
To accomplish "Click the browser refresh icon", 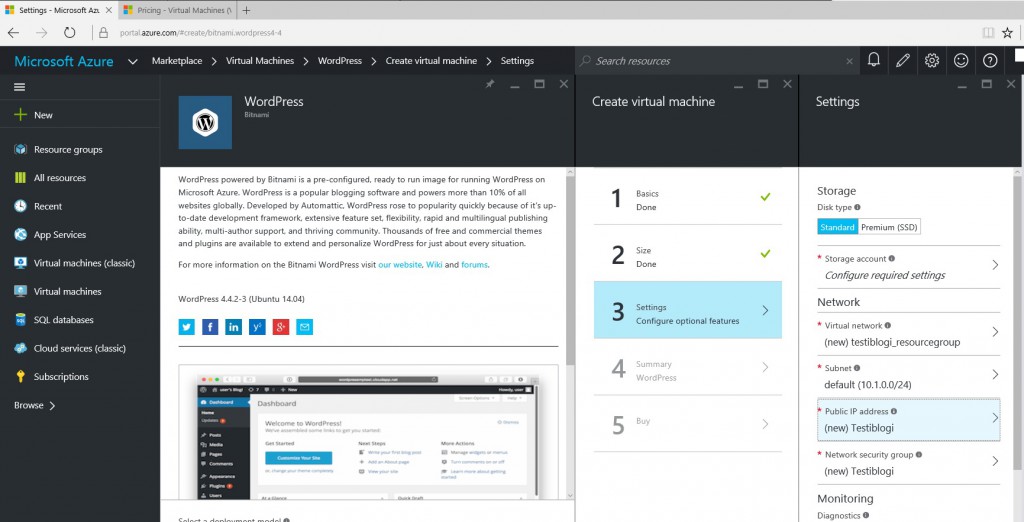I will point(69,33).
